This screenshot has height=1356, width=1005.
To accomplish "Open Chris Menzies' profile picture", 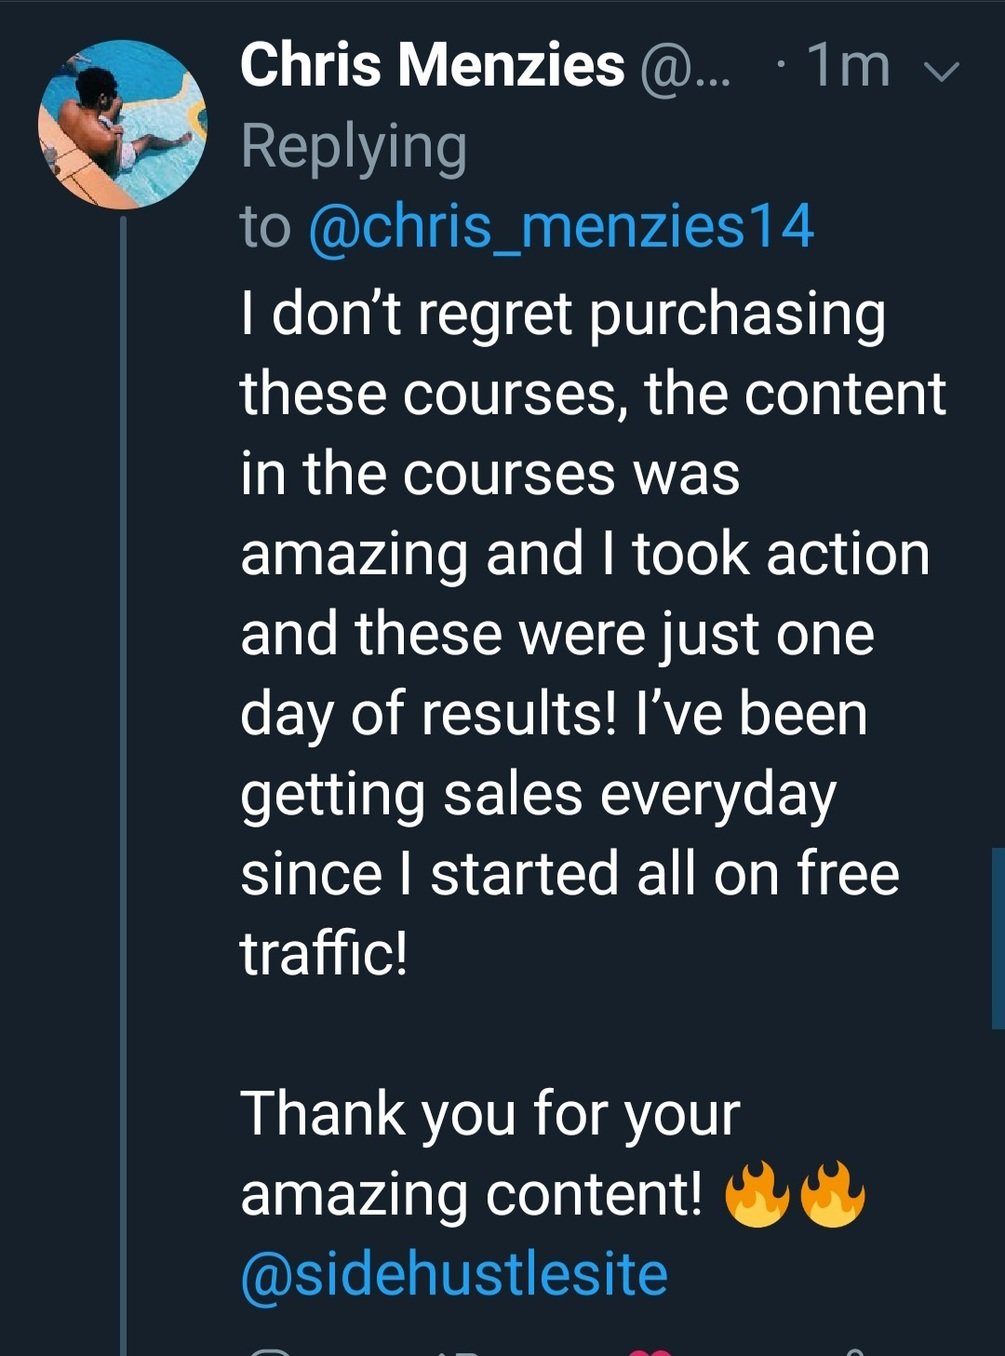I will (x=122, y=124).
